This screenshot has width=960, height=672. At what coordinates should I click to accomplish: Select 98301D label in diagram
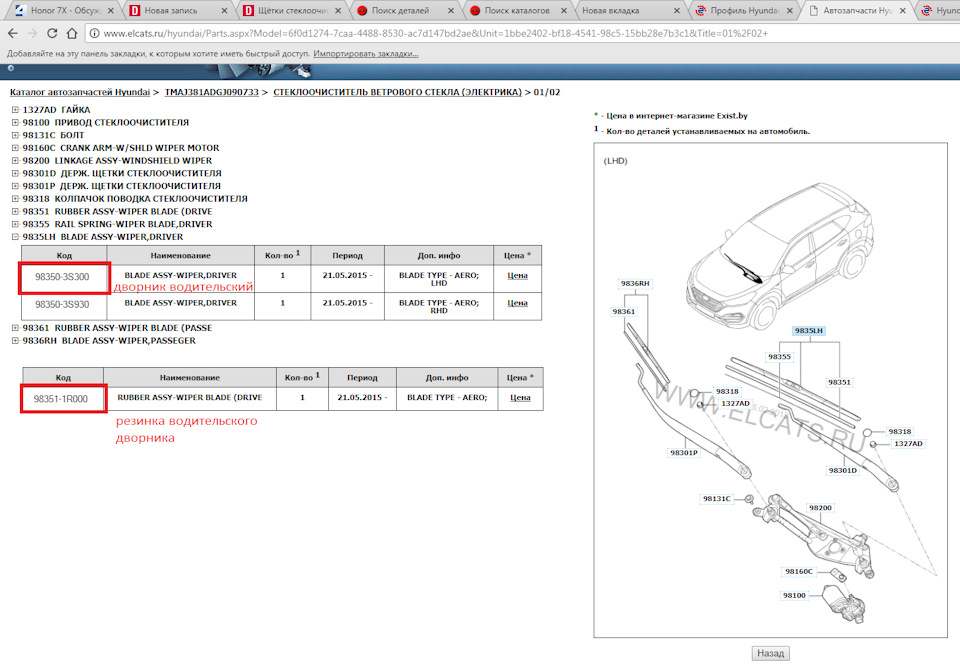(x=842, y=470)
